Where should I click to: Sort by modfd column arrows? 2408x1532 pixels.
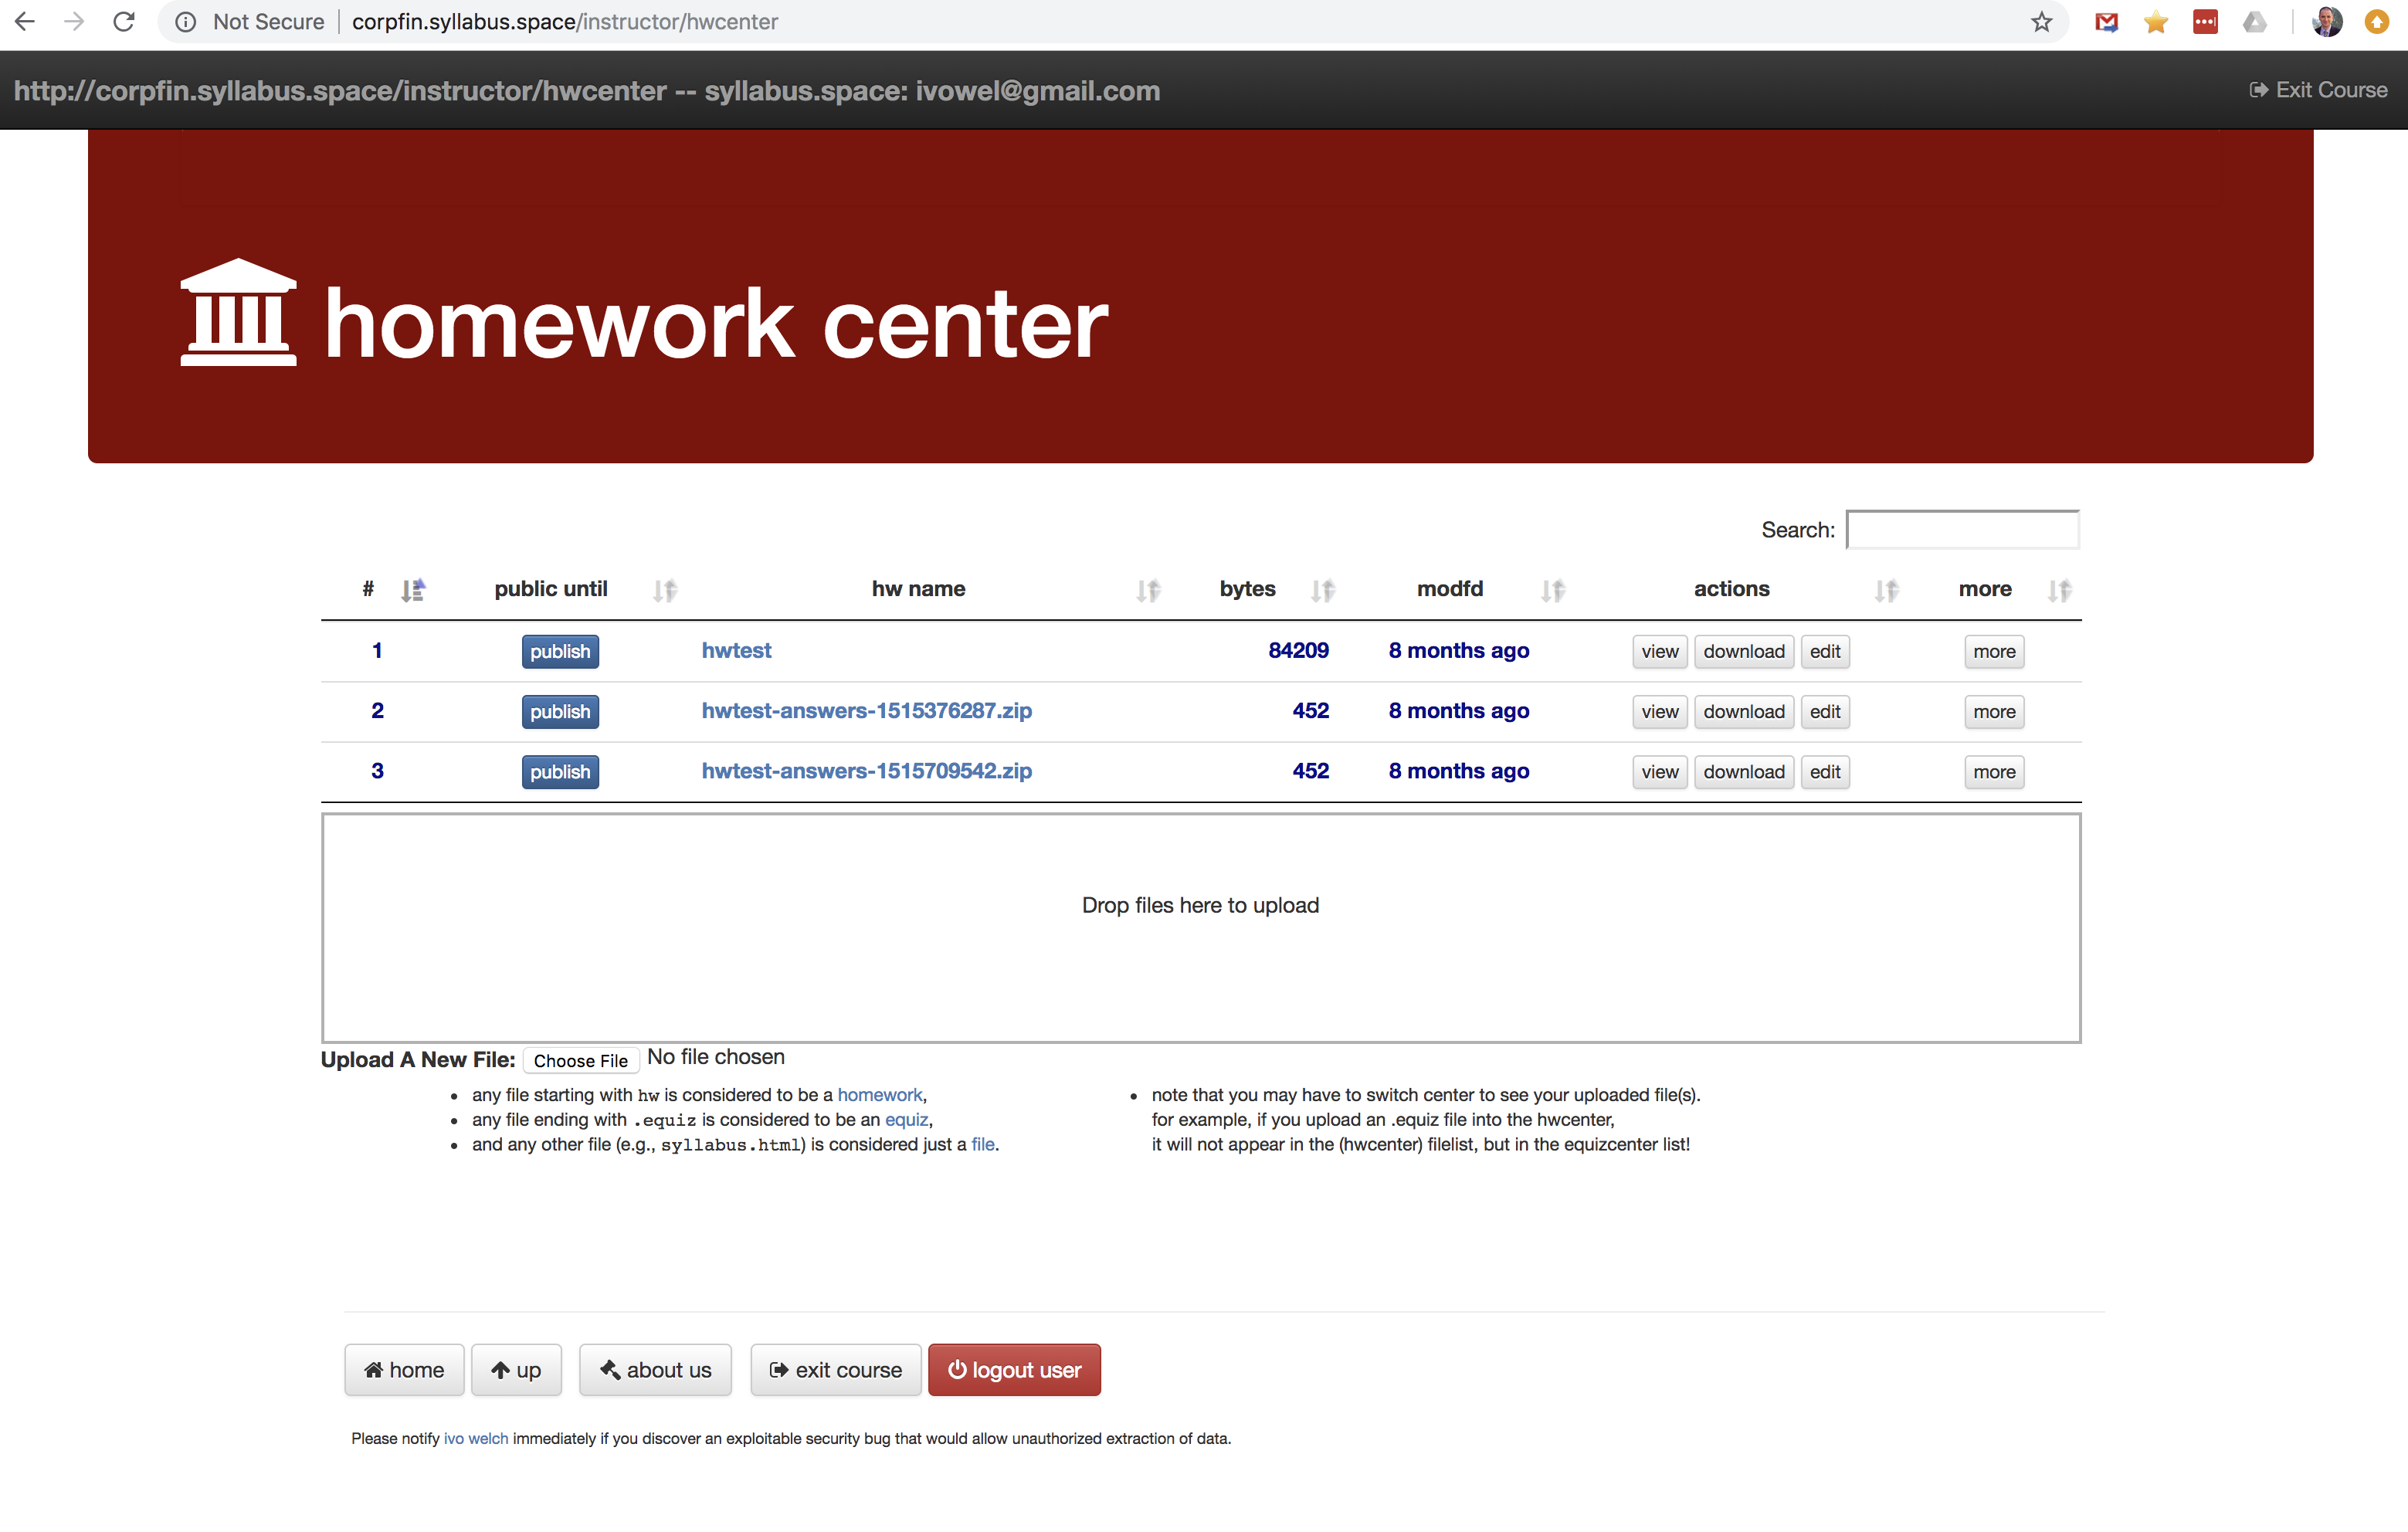coord(1552,590)
